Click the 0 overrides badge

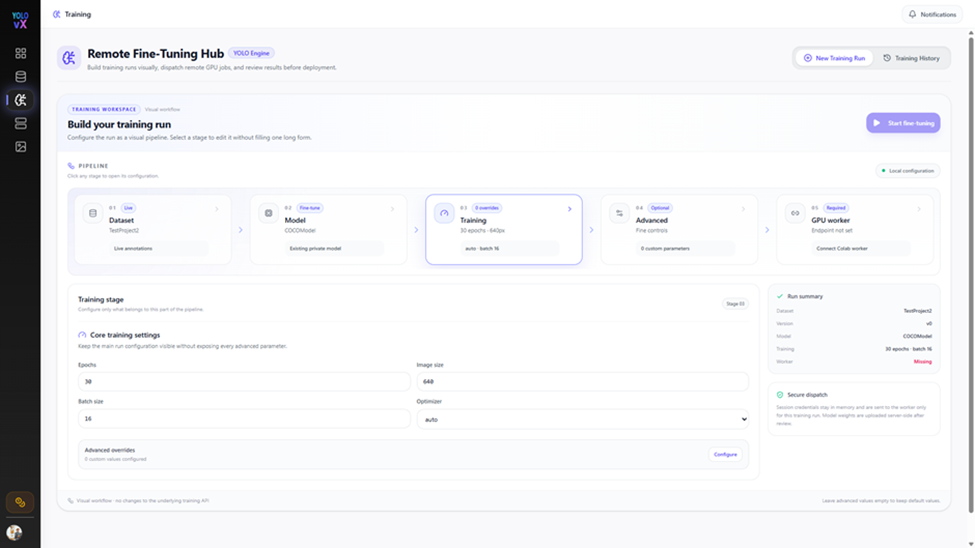point(487,208)
